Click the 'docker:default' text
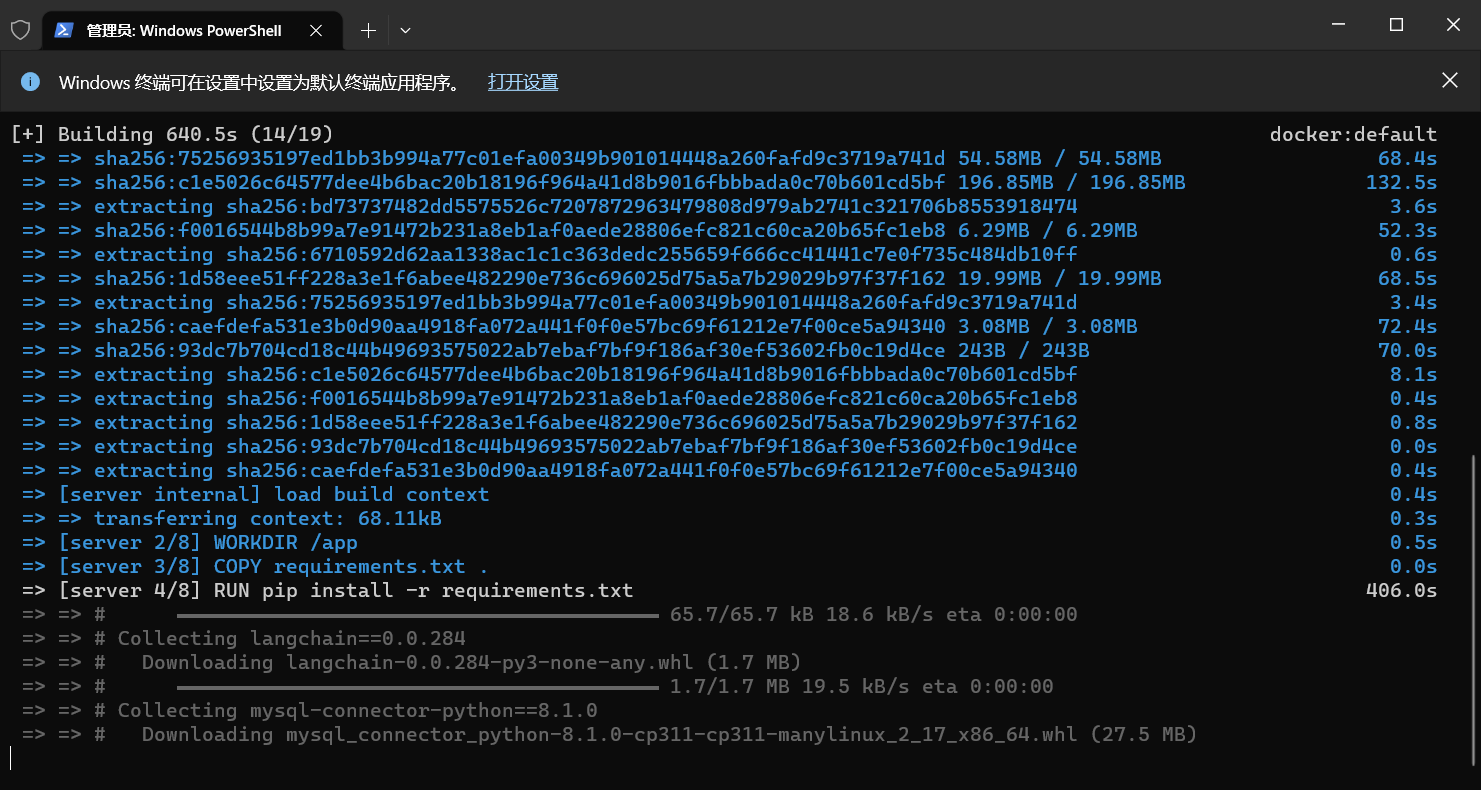1481x790 pixels. 1352,134
